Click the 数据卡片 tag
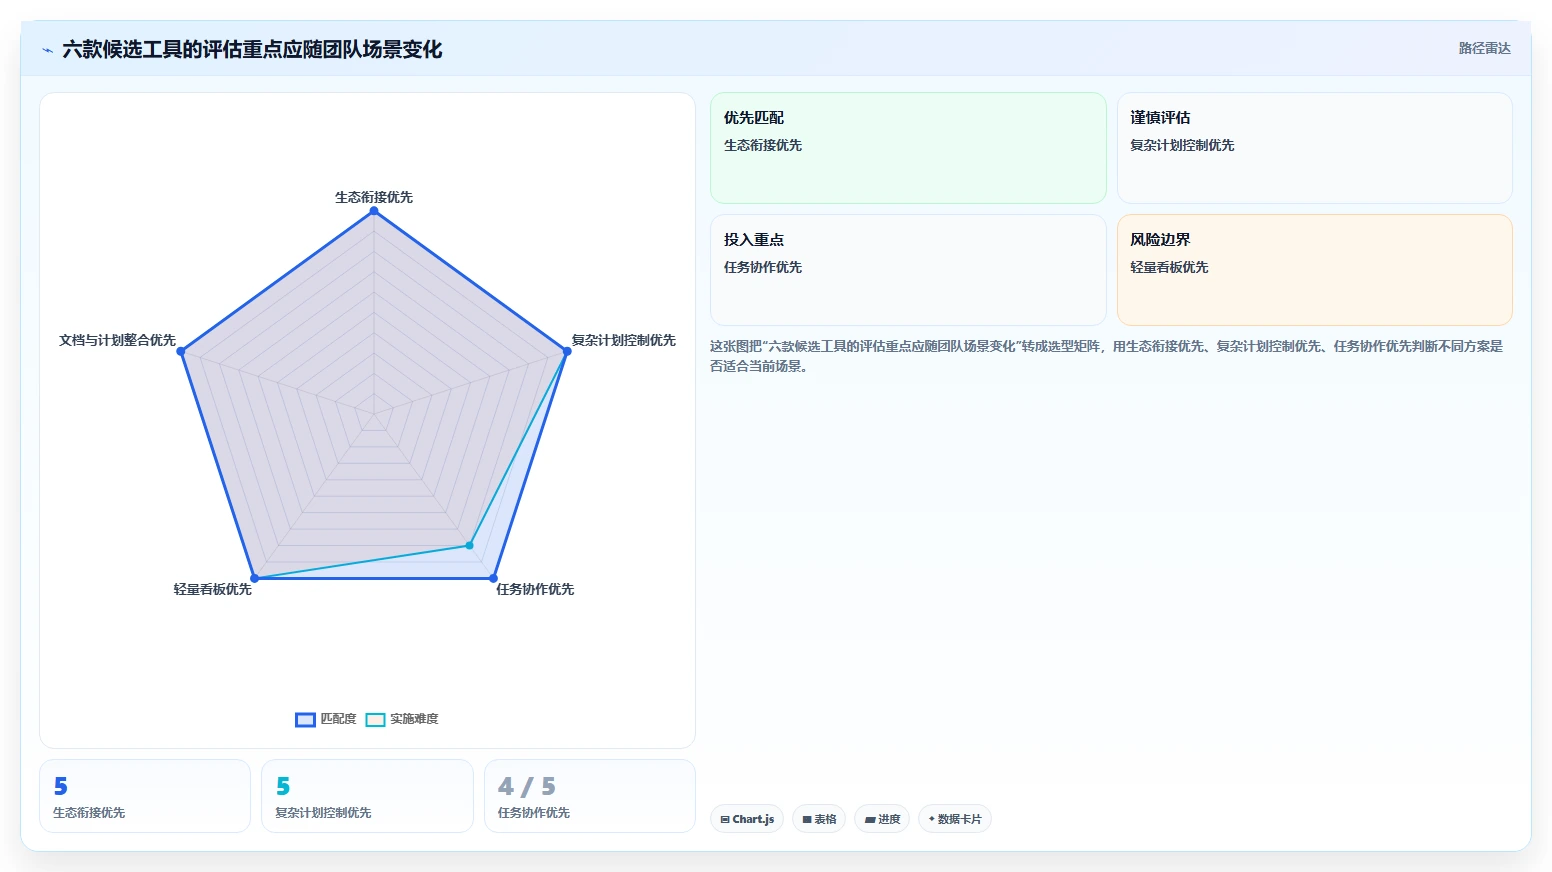 955,819
